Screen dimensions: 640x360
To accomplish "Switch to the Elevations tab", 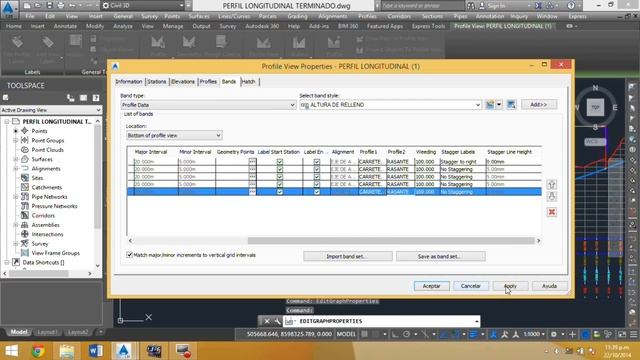I will pos(183,82).
